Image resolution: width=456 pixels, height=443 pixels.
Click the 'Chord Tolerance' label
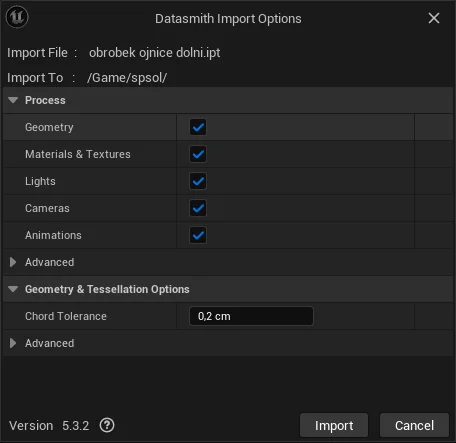(x=66, y=316)
